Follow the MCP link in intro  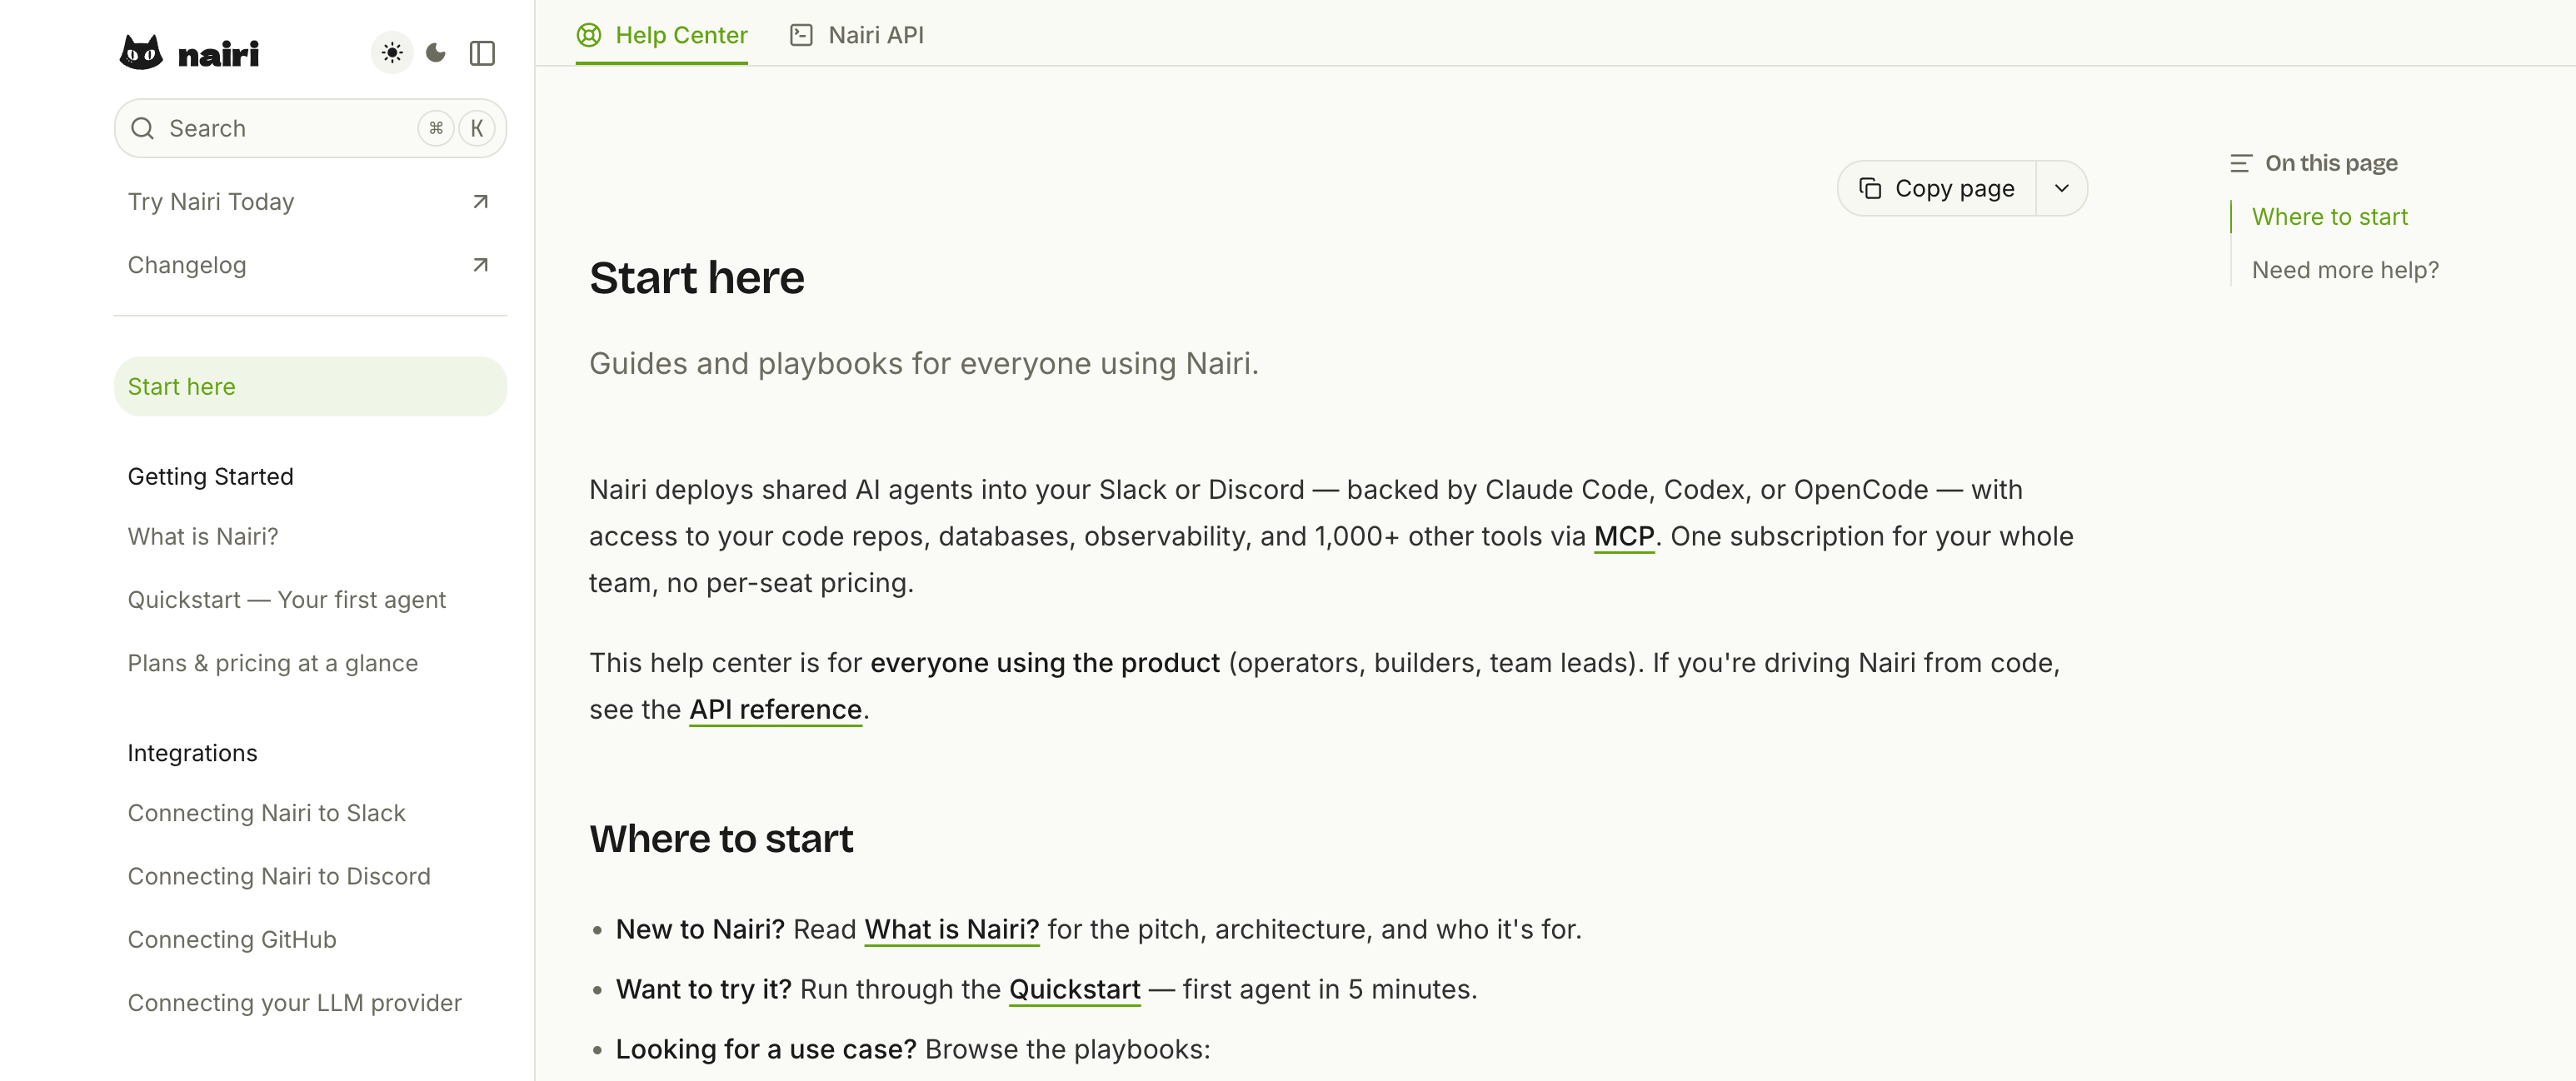point(1623,537)
